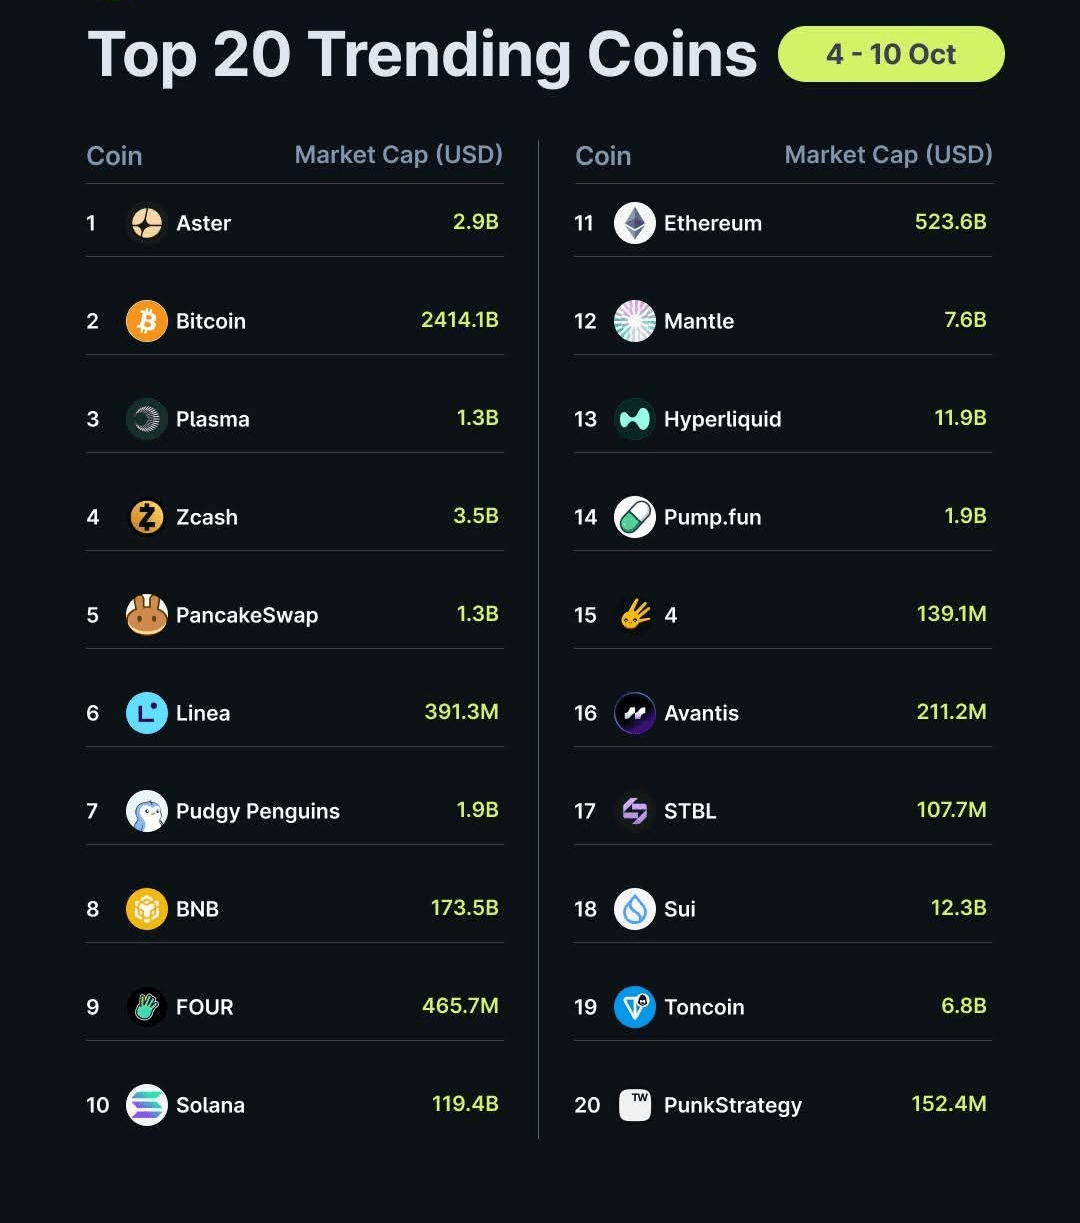The width and height of the screenshot is (1080, 1223).
Task: Click the right Coin column header
Action: click(x=603, y=156)
